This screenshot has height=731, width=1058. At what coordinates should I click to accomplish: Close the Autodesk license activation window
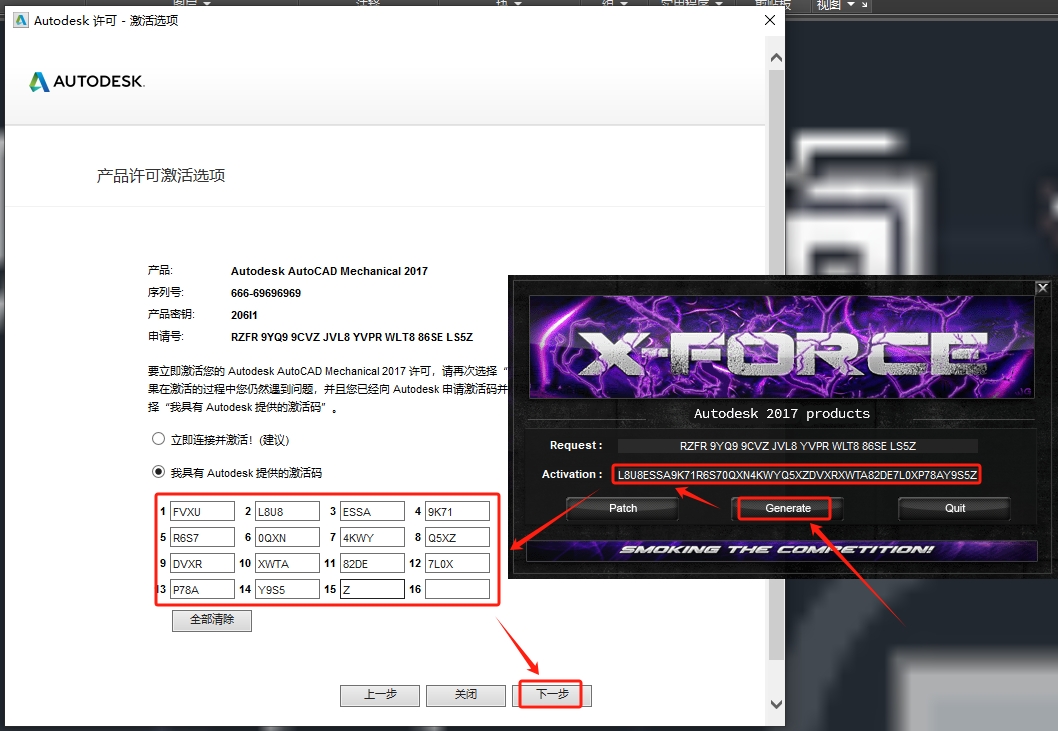click(x=770, y=20)
